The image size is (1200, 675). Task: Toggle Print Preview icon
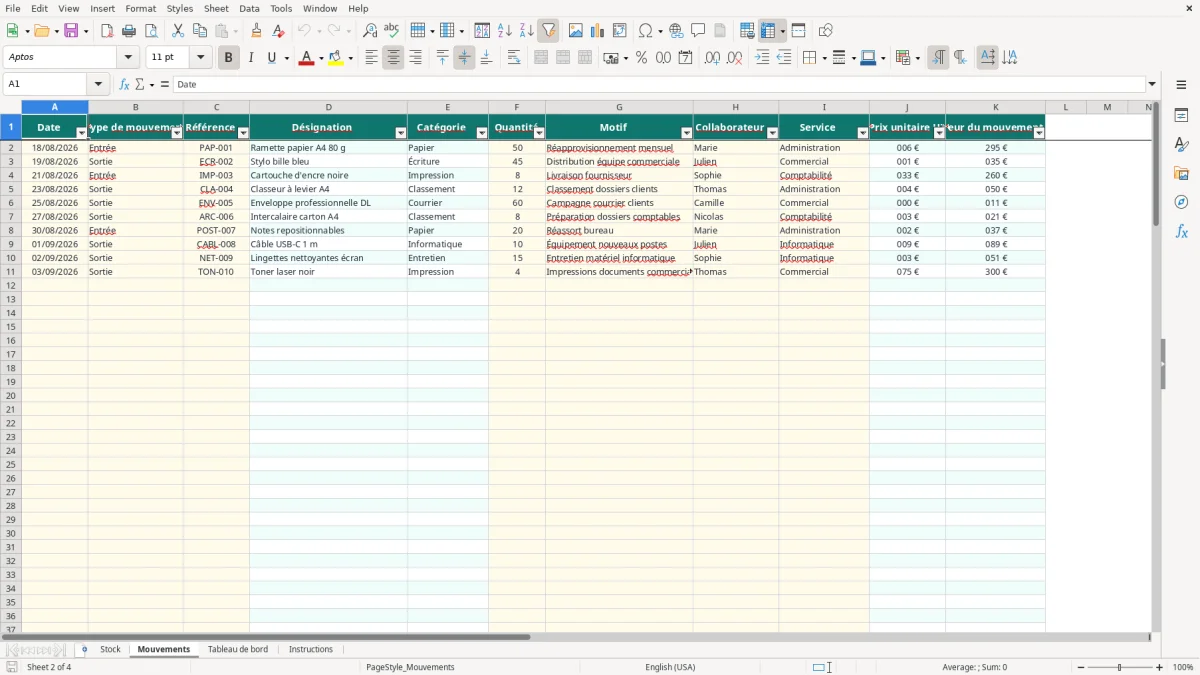(151, 31)
